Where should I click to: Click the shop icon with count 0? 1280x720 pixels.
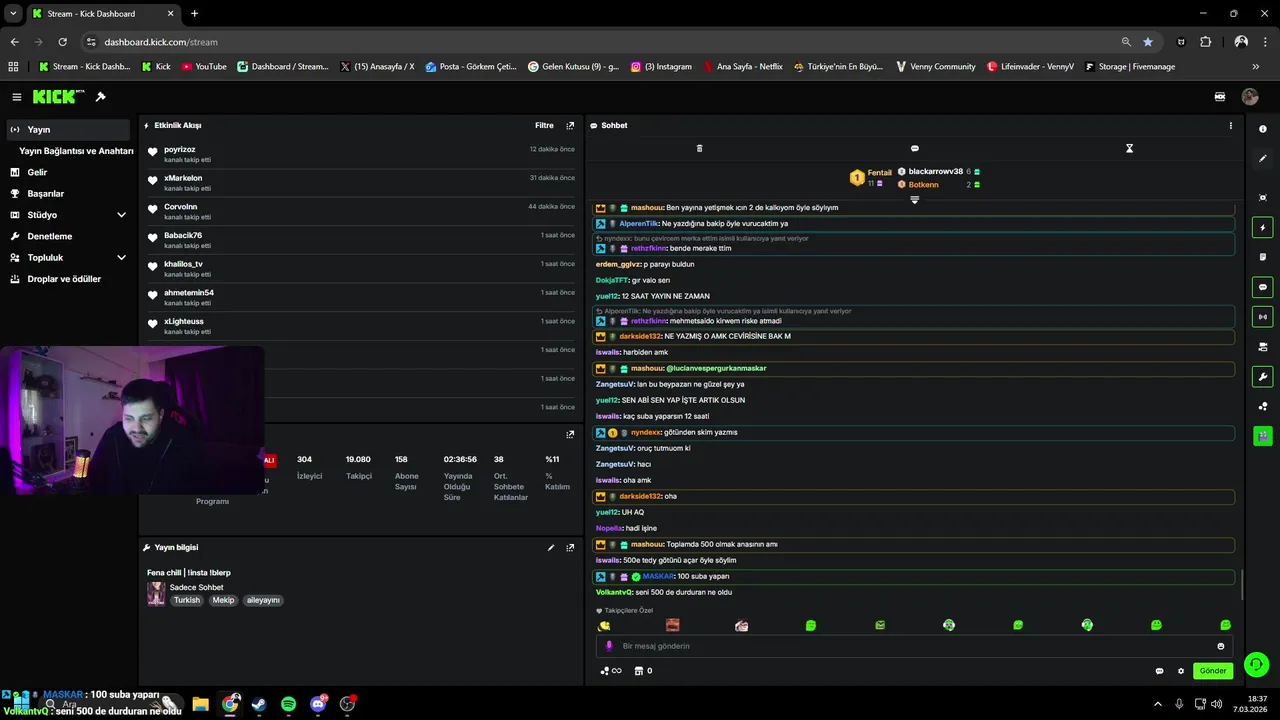tap(644, 671)
